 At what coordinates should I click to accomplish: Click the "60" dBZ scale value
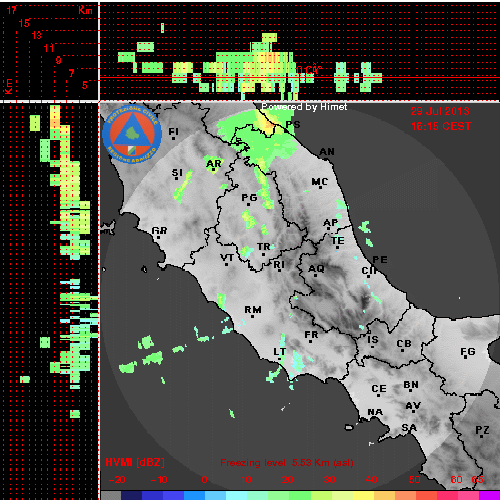[x=456, y=480]
